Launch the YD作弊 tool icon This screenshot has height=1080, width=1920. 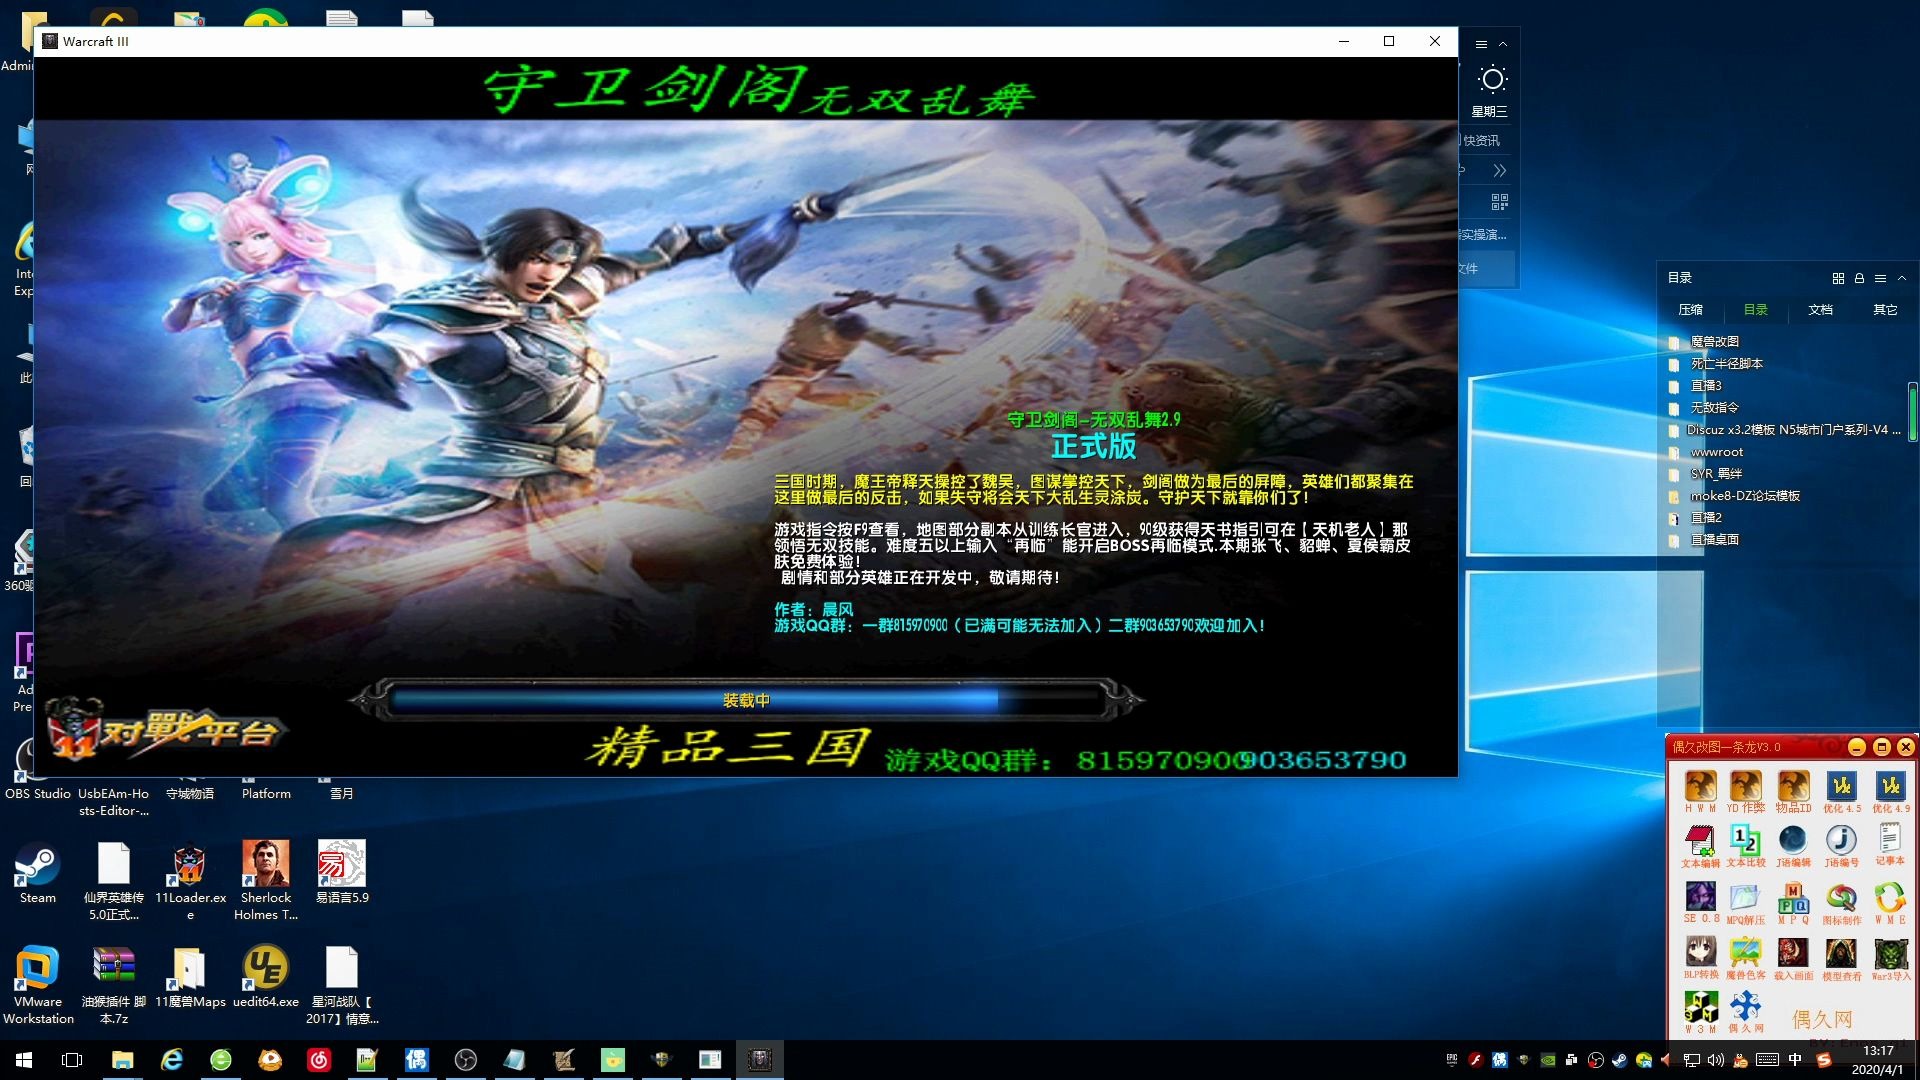pyautogui.click(x=1746, y=791)
